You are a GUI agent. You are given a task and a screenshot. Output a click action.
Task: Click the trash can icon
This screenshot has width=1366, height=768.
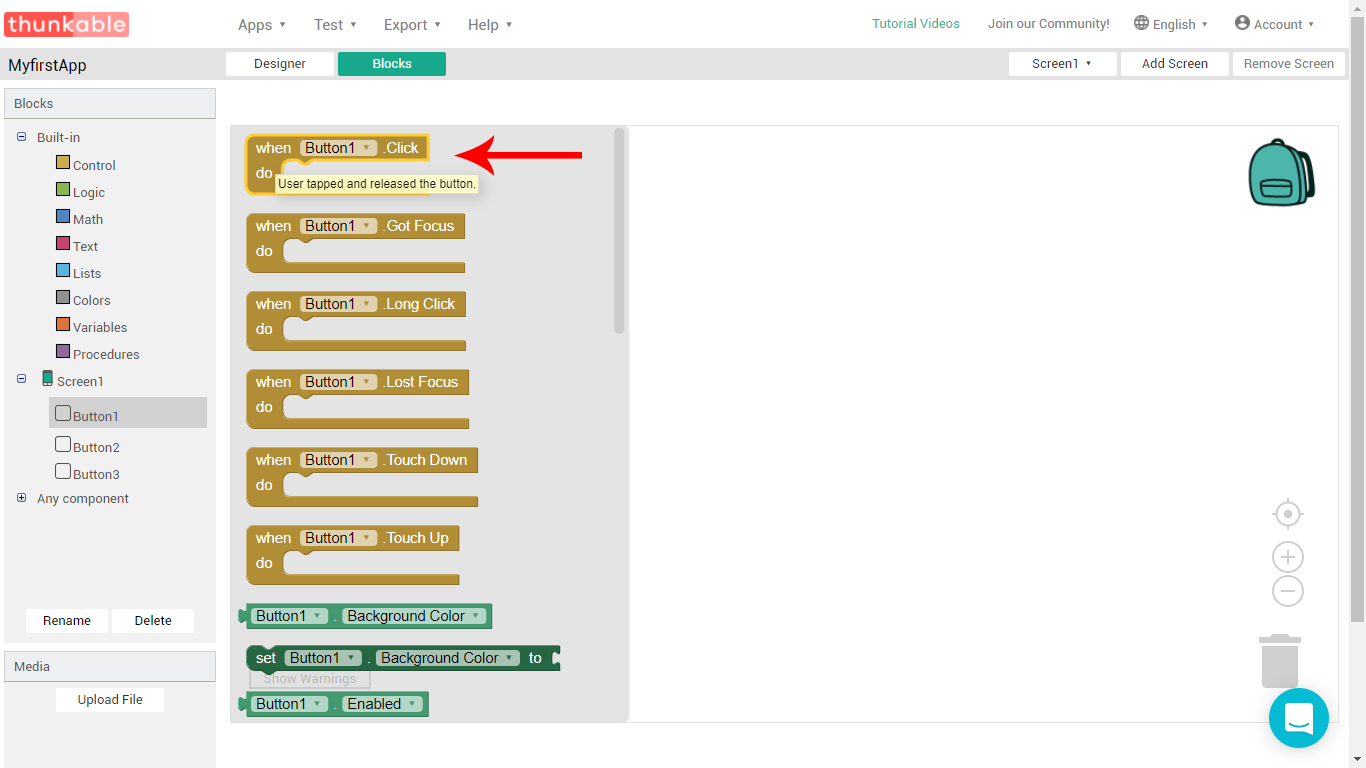[1279, 661]
